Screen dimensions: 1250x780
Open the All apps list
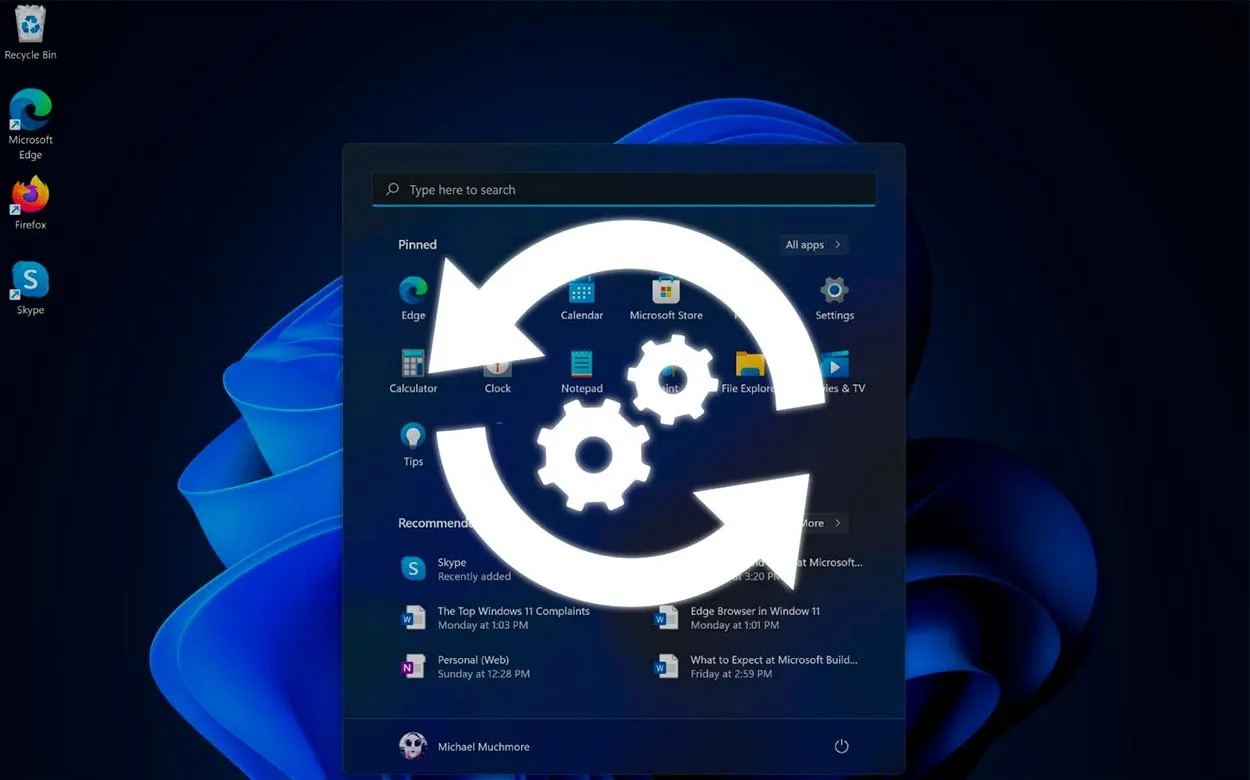pyautogui.click(x=813, y=245)
